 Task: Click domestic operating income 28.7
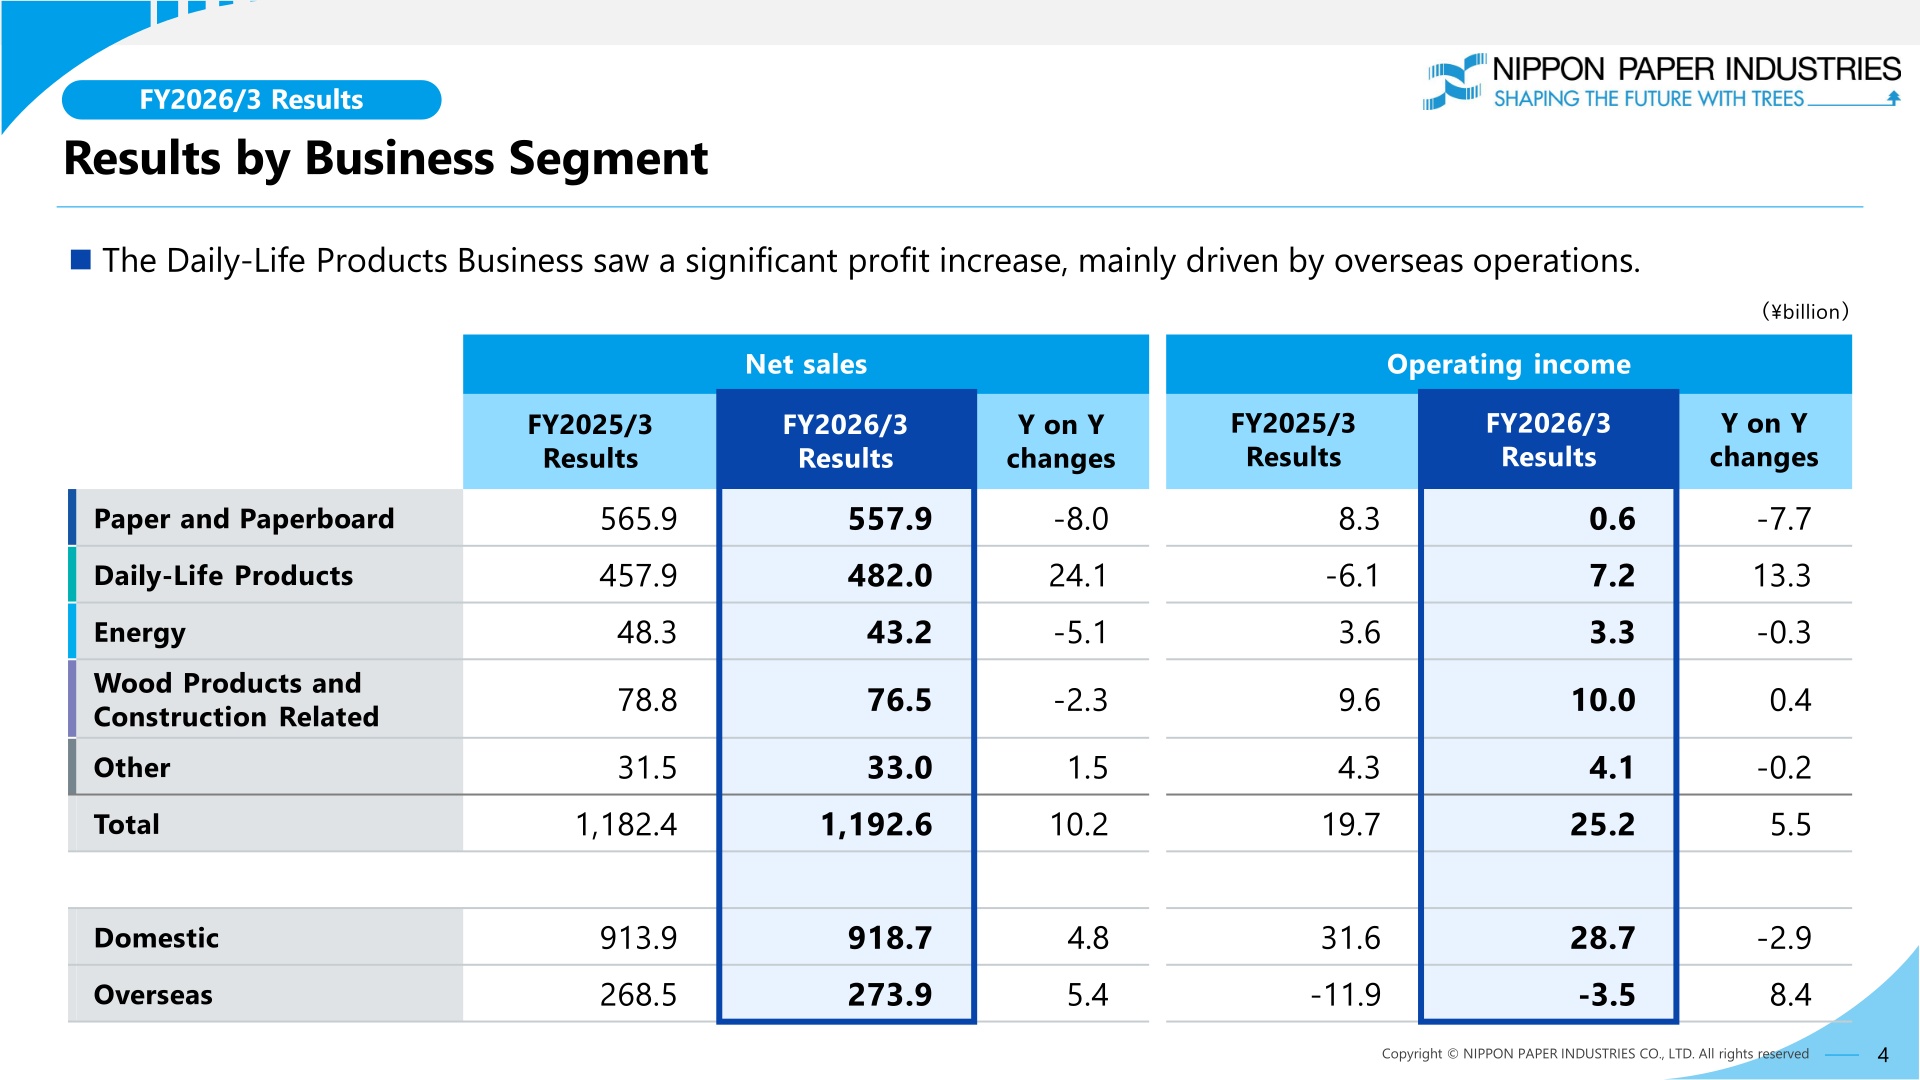tap(1603, 938)
